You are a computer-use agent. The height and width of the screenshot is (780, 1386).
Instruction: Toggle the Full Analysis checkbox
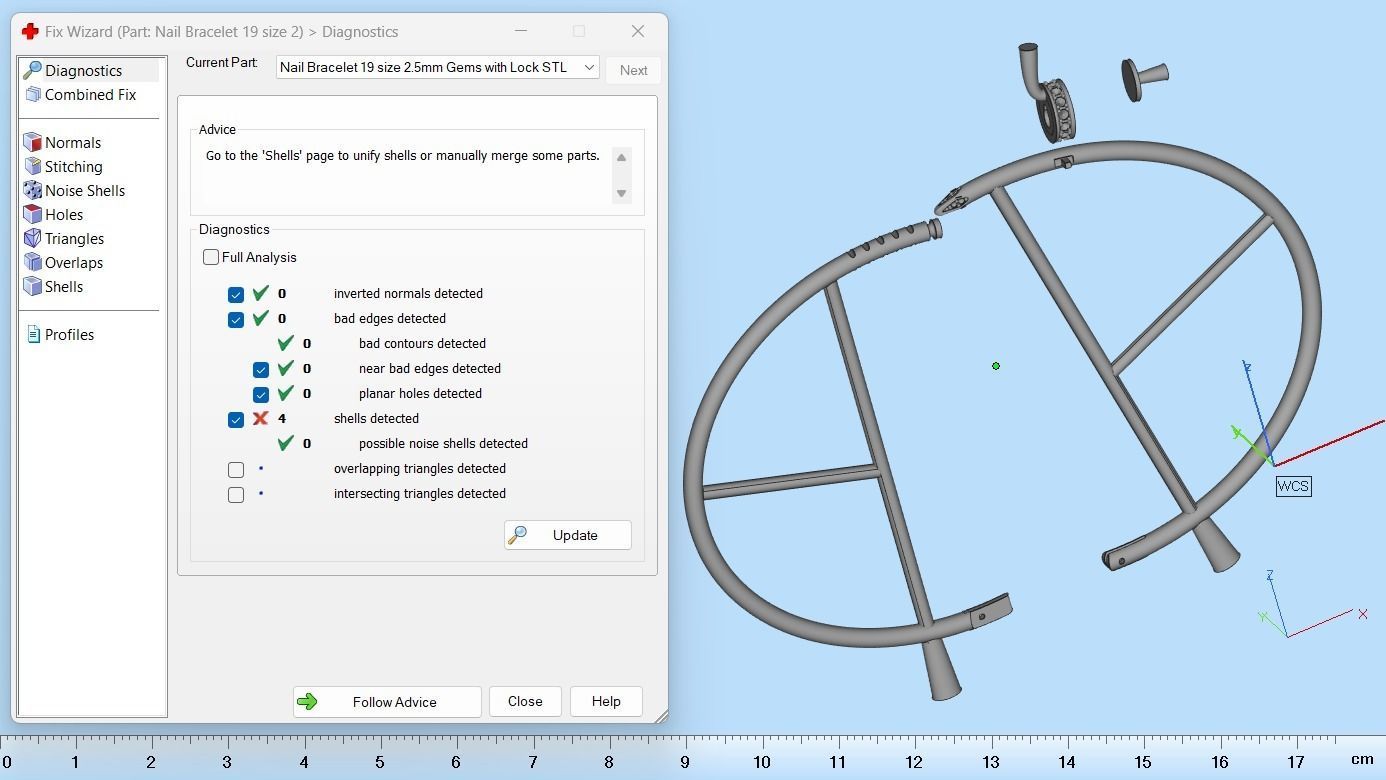(211, 257)
